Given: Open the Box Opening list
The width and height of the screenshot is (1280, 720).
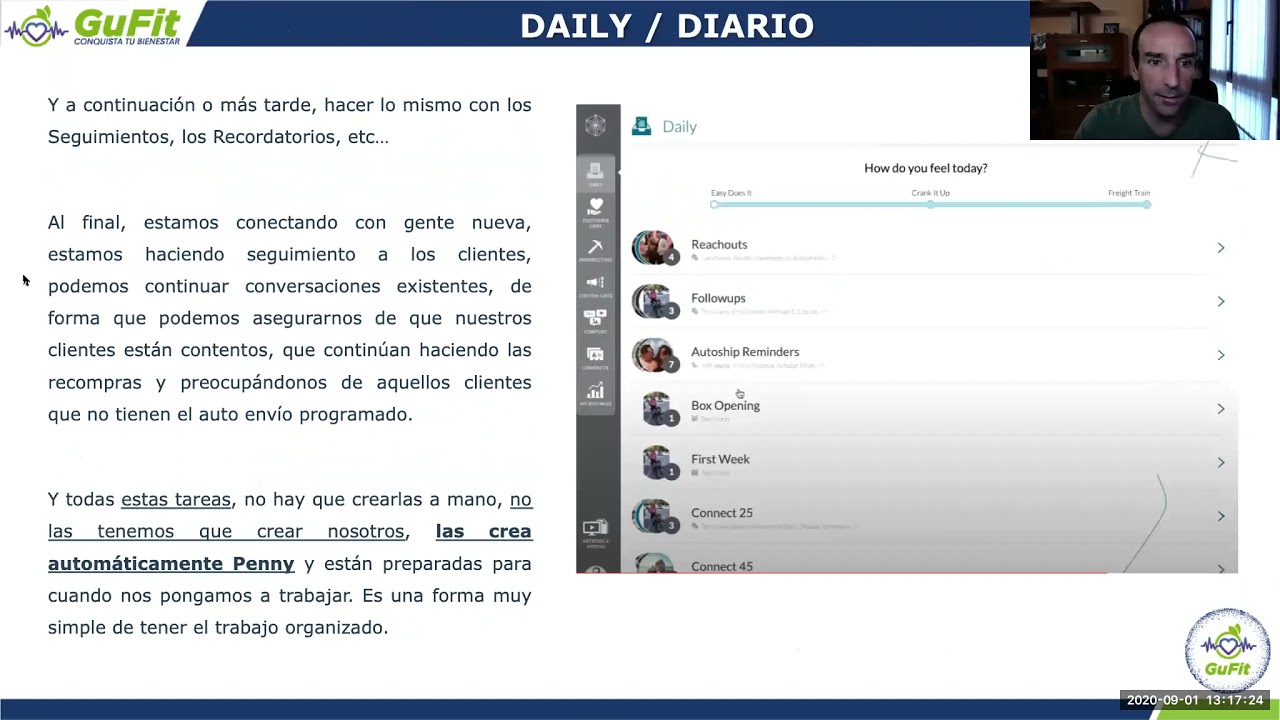Looking at the screenshot, I should pyautogui.click(x=932, y=409).
